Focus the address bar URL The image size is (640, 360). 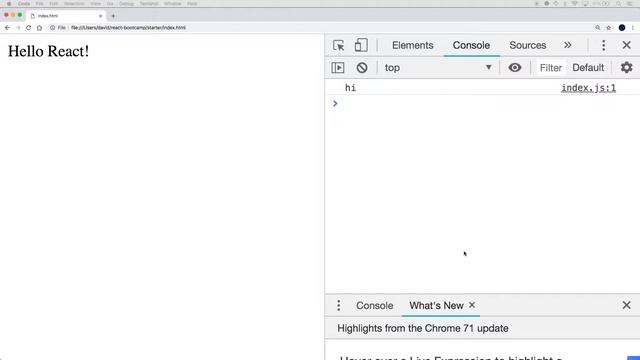click(128, 28)
